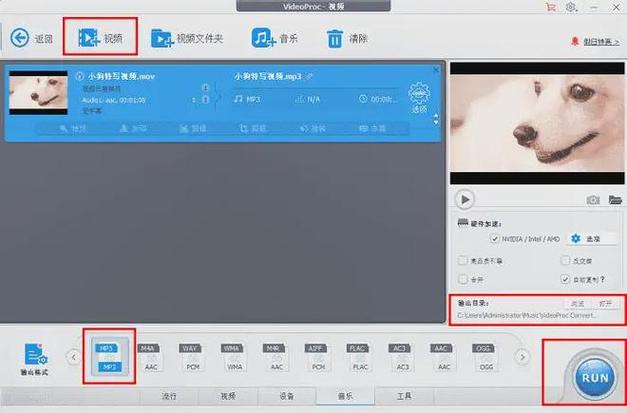
Task: Remove the 小狗特写视频.mov item with its X
Action: click(436, 70)
